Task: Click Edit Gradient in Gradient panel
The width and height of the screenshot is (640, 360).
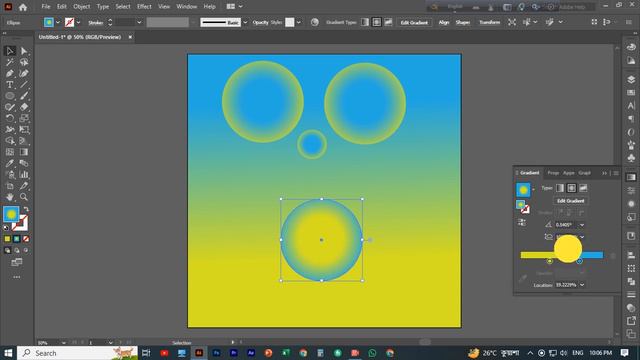Action: (x=571, y=201)
